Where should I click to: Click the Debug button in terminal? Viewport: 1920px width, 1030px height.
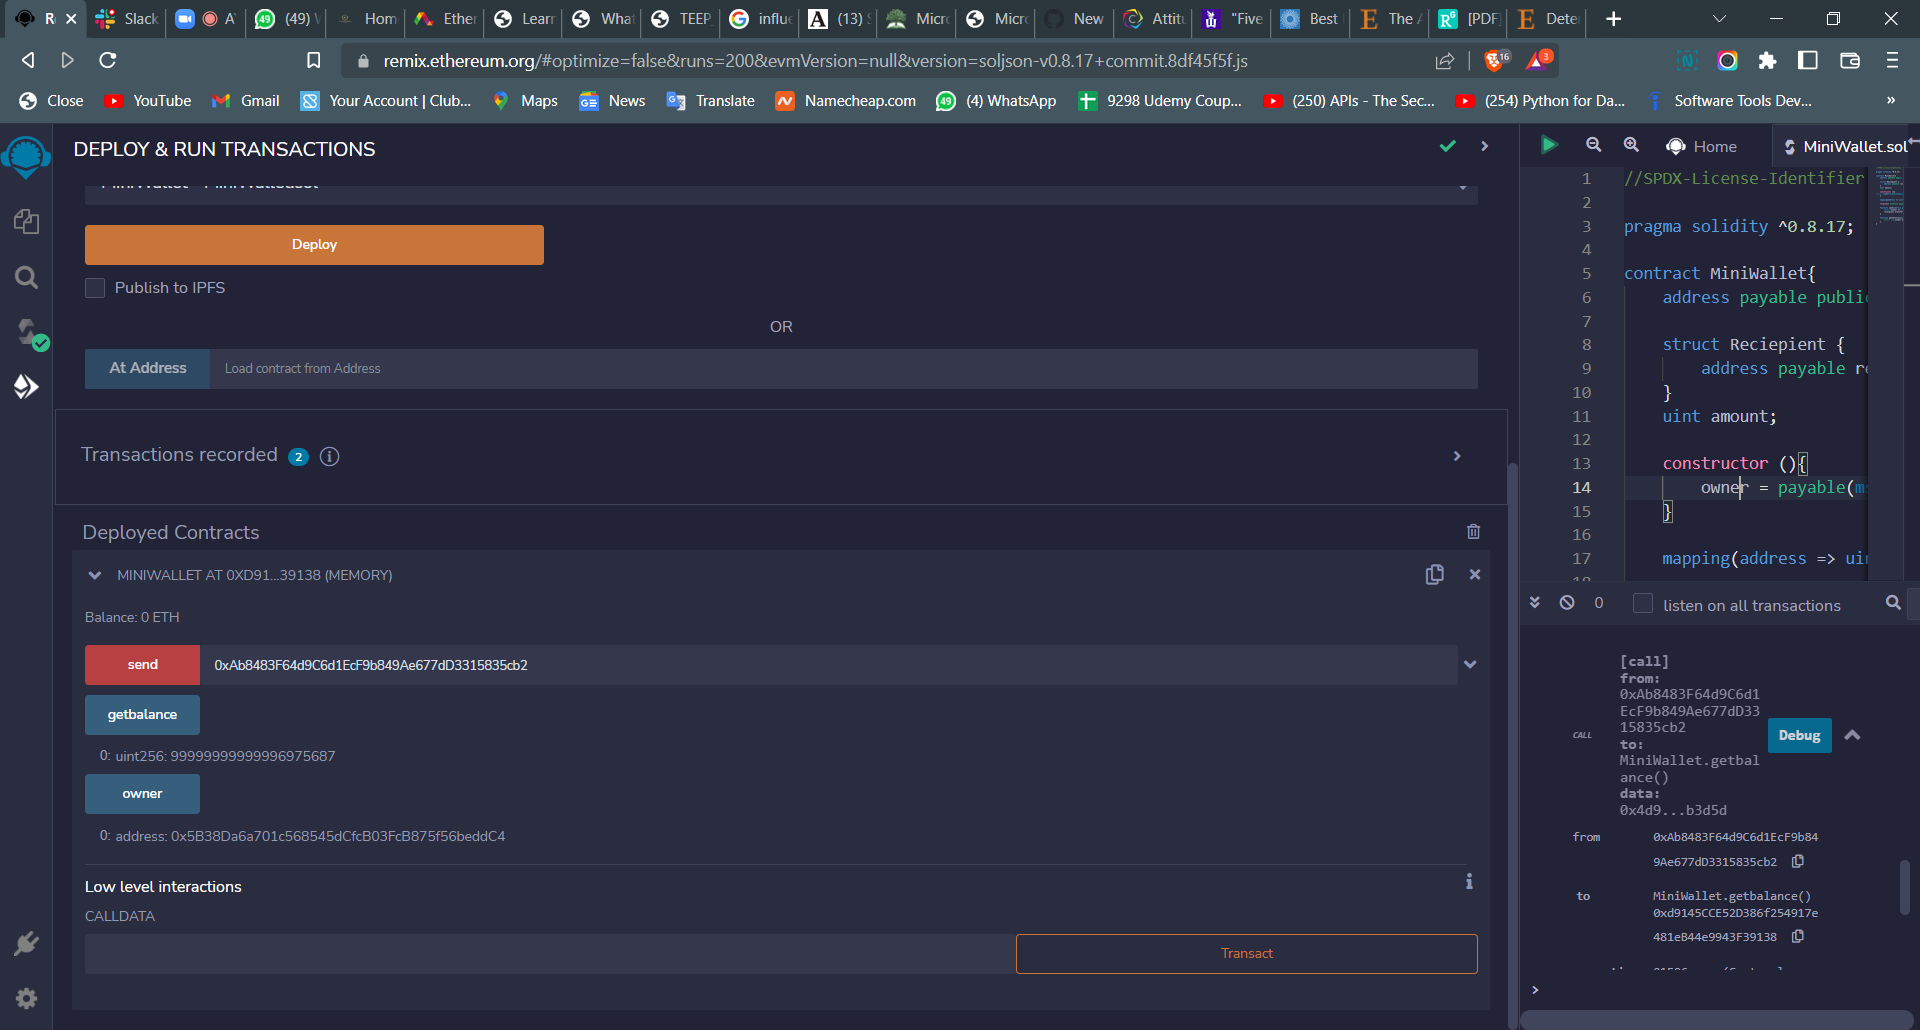click(1798, 735)
